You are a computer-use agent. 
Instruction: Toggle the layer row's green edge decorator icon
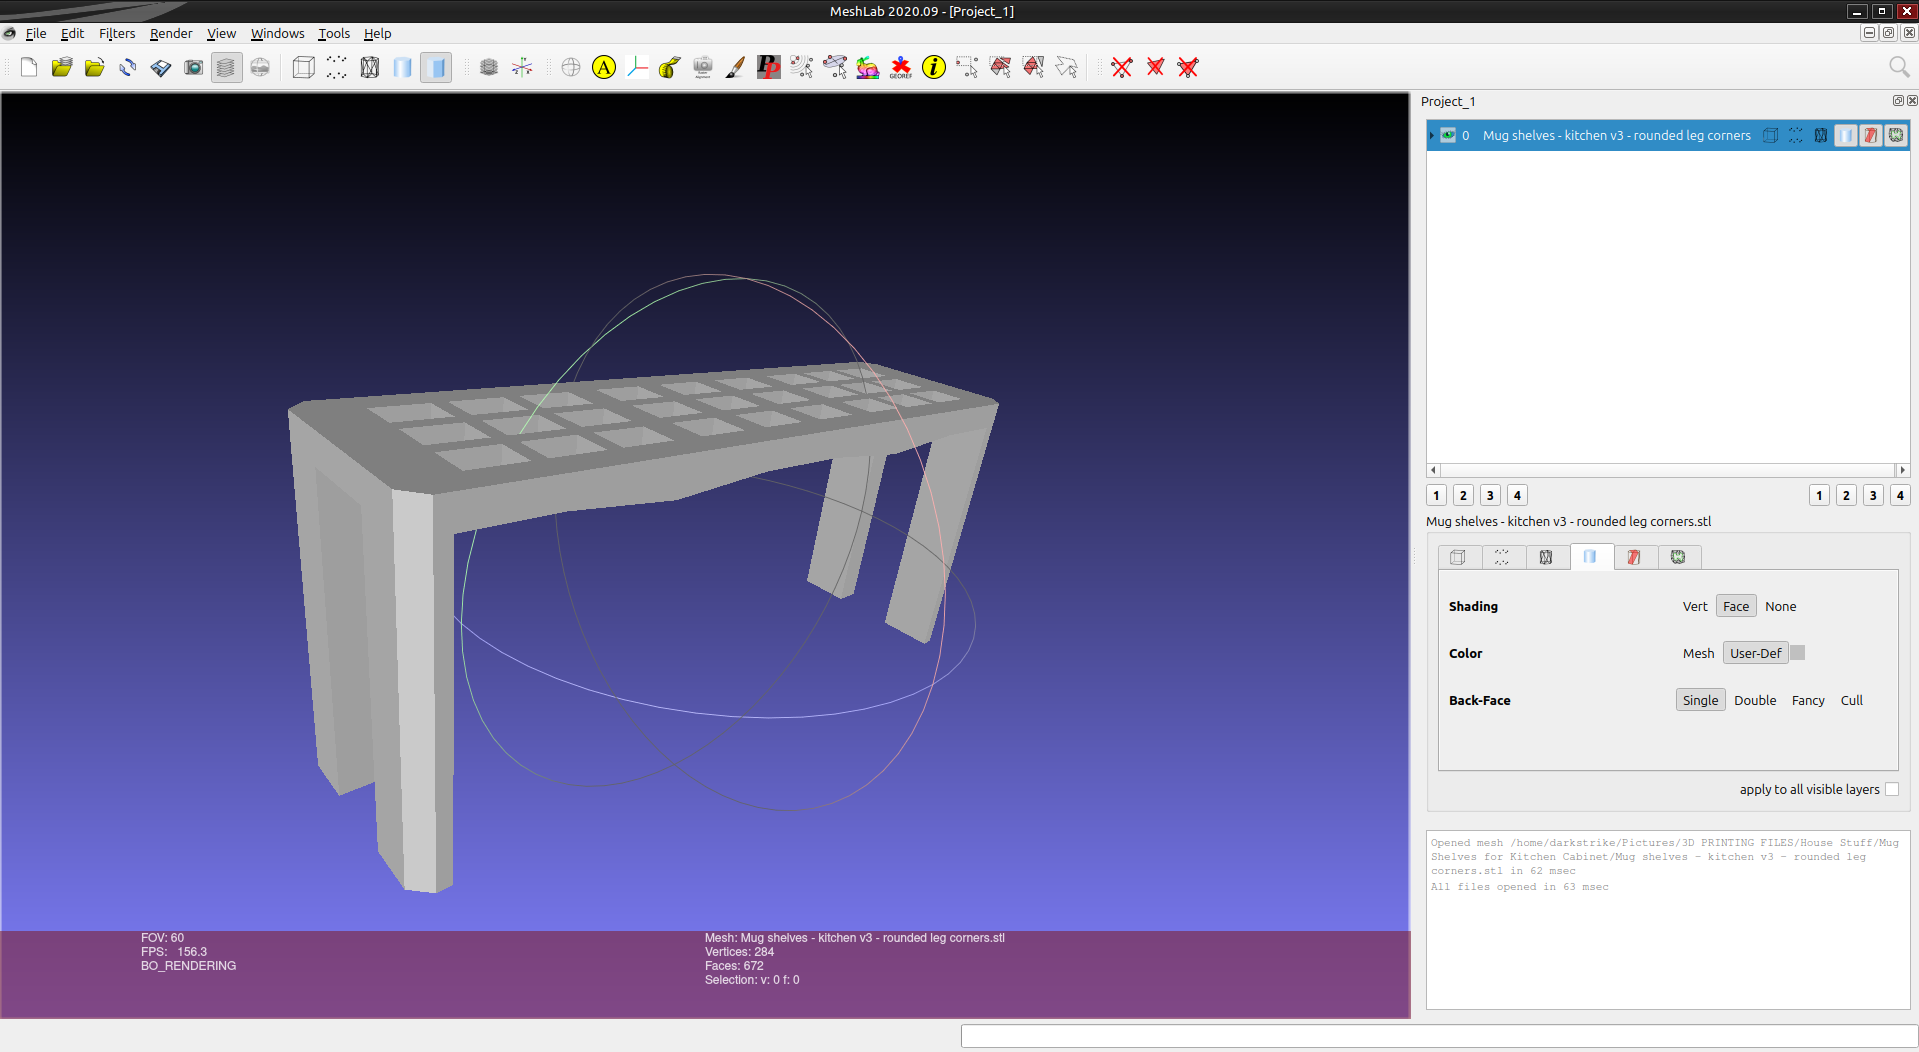[1896, 135]
